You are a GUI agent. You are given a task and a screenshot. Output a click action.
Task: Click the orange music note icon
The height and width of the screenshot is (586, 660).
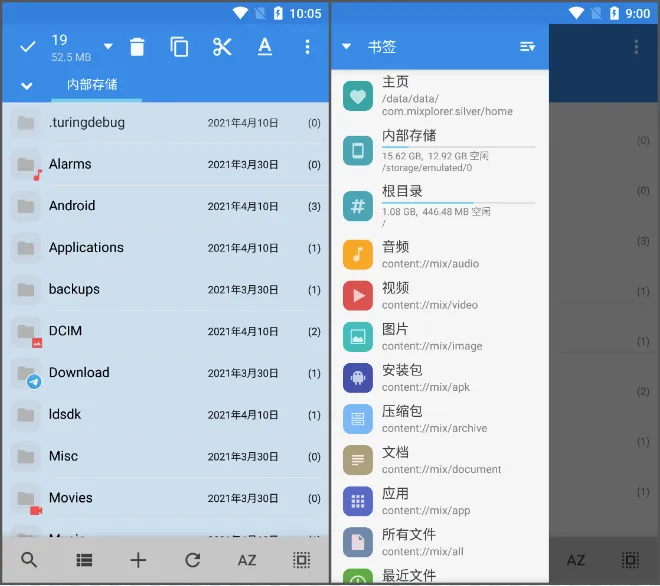[x=358, y=254]
